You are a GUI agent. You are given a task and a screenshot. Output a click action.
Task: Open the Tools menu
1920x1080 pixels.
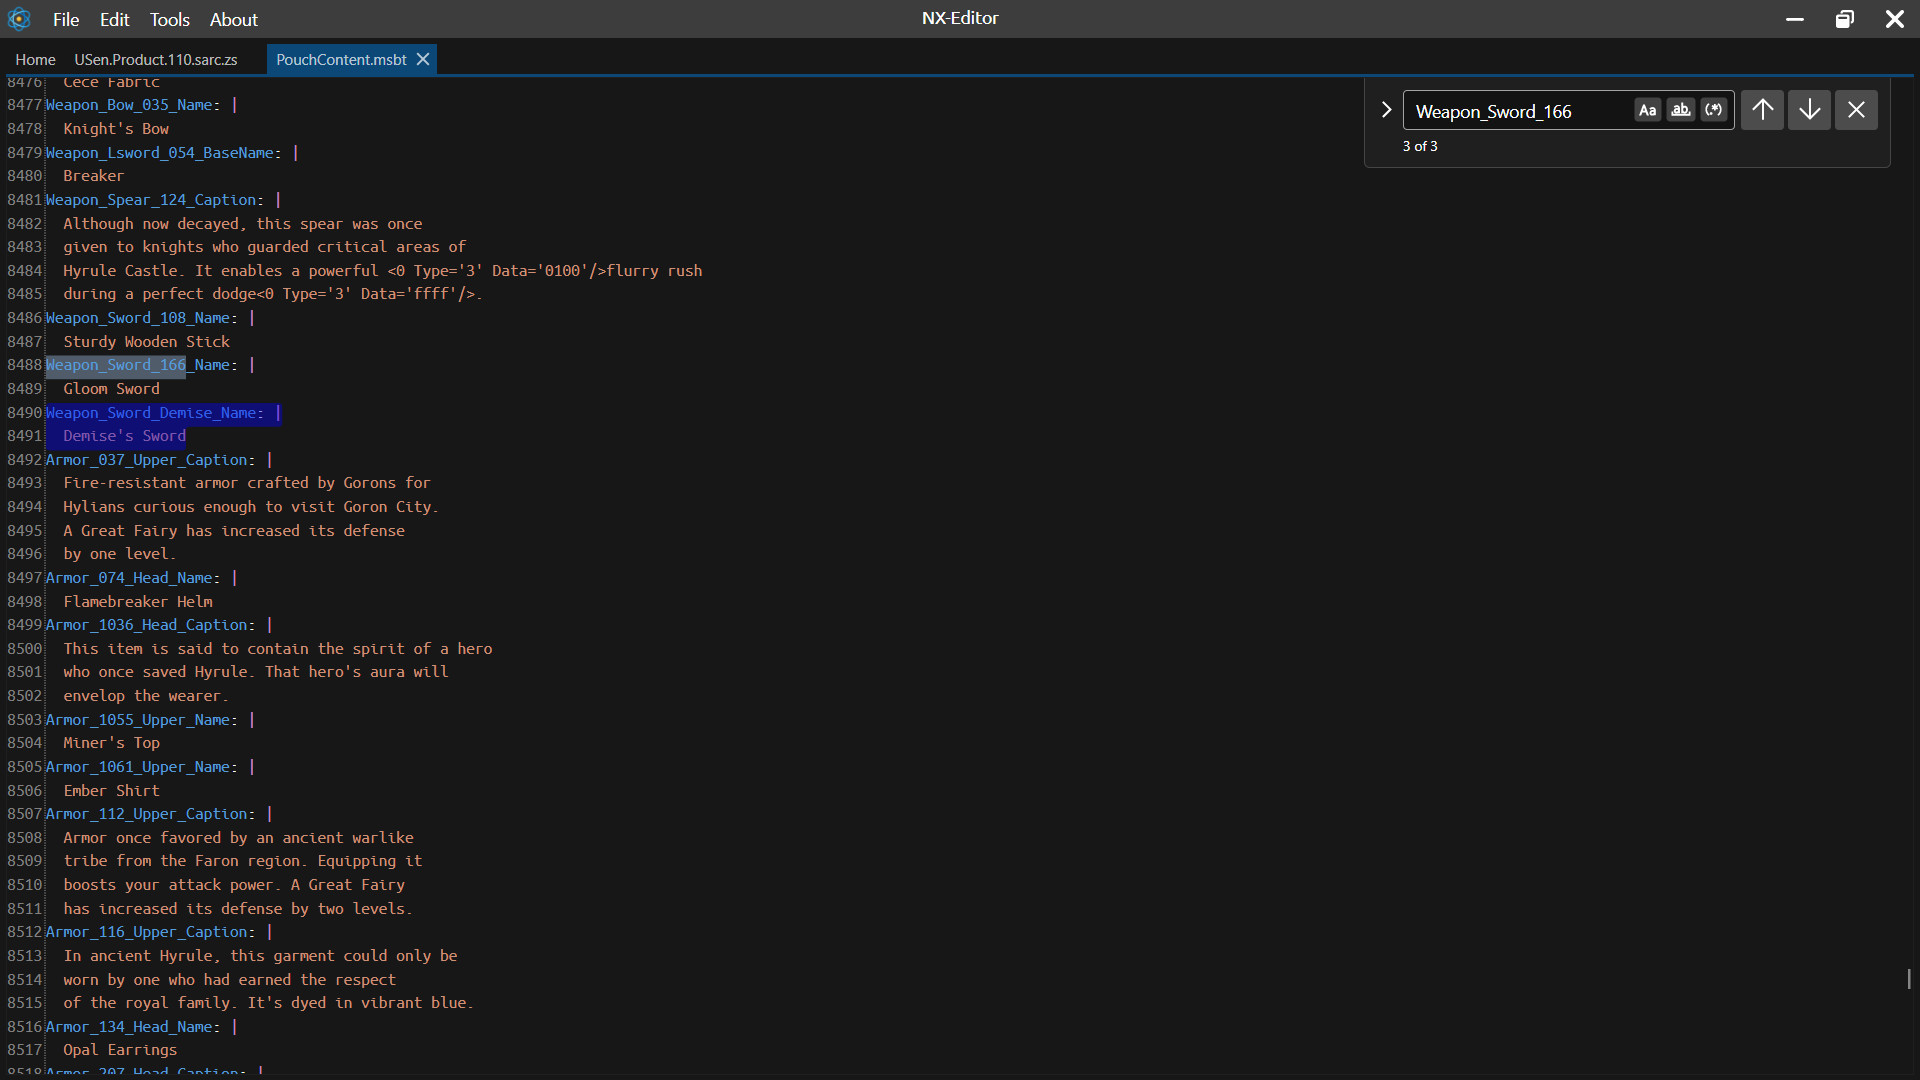pyautogui.click(x=169, y=19)
